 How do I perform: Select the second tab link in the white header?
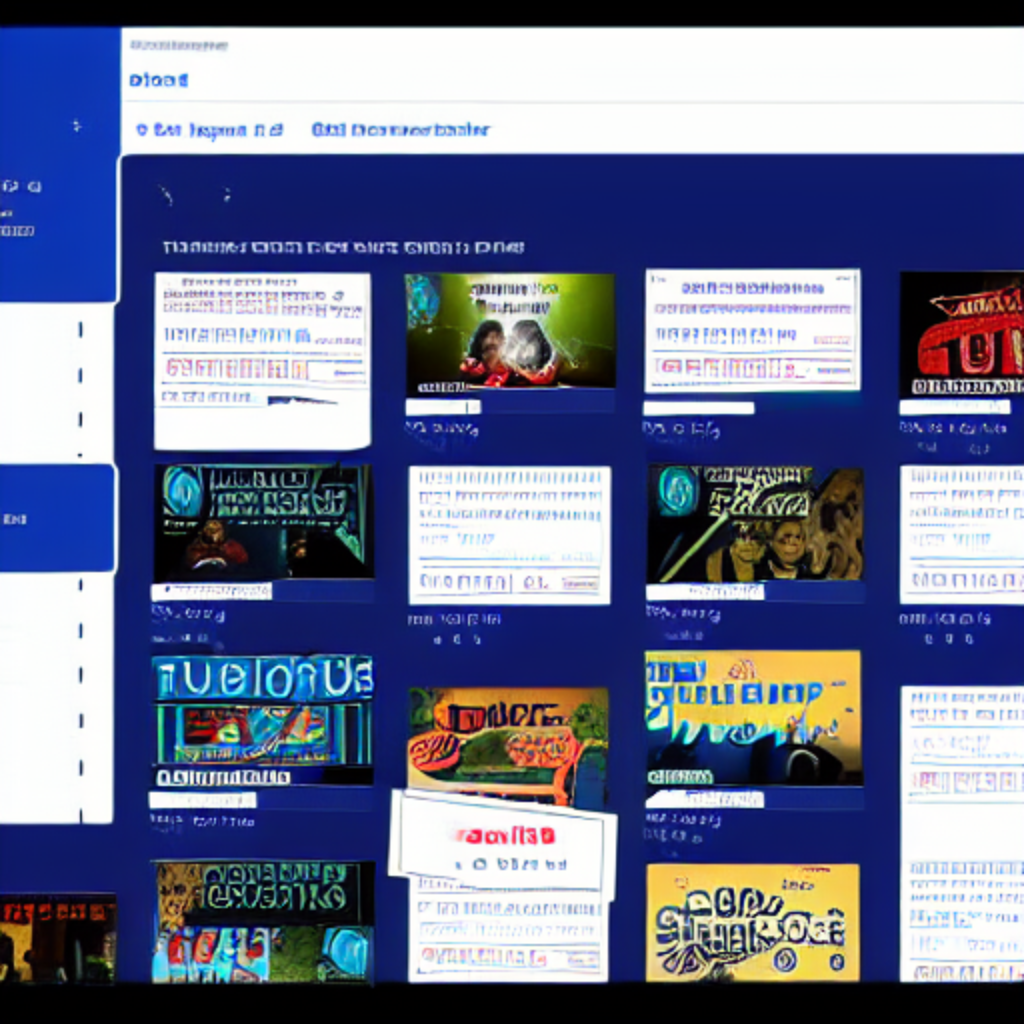tap(400, 130)
